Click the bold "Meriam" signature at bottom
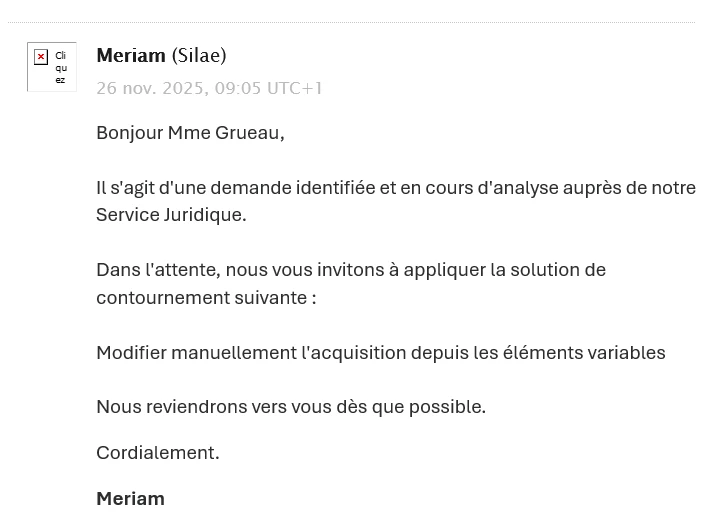 (x=130, y=498)
